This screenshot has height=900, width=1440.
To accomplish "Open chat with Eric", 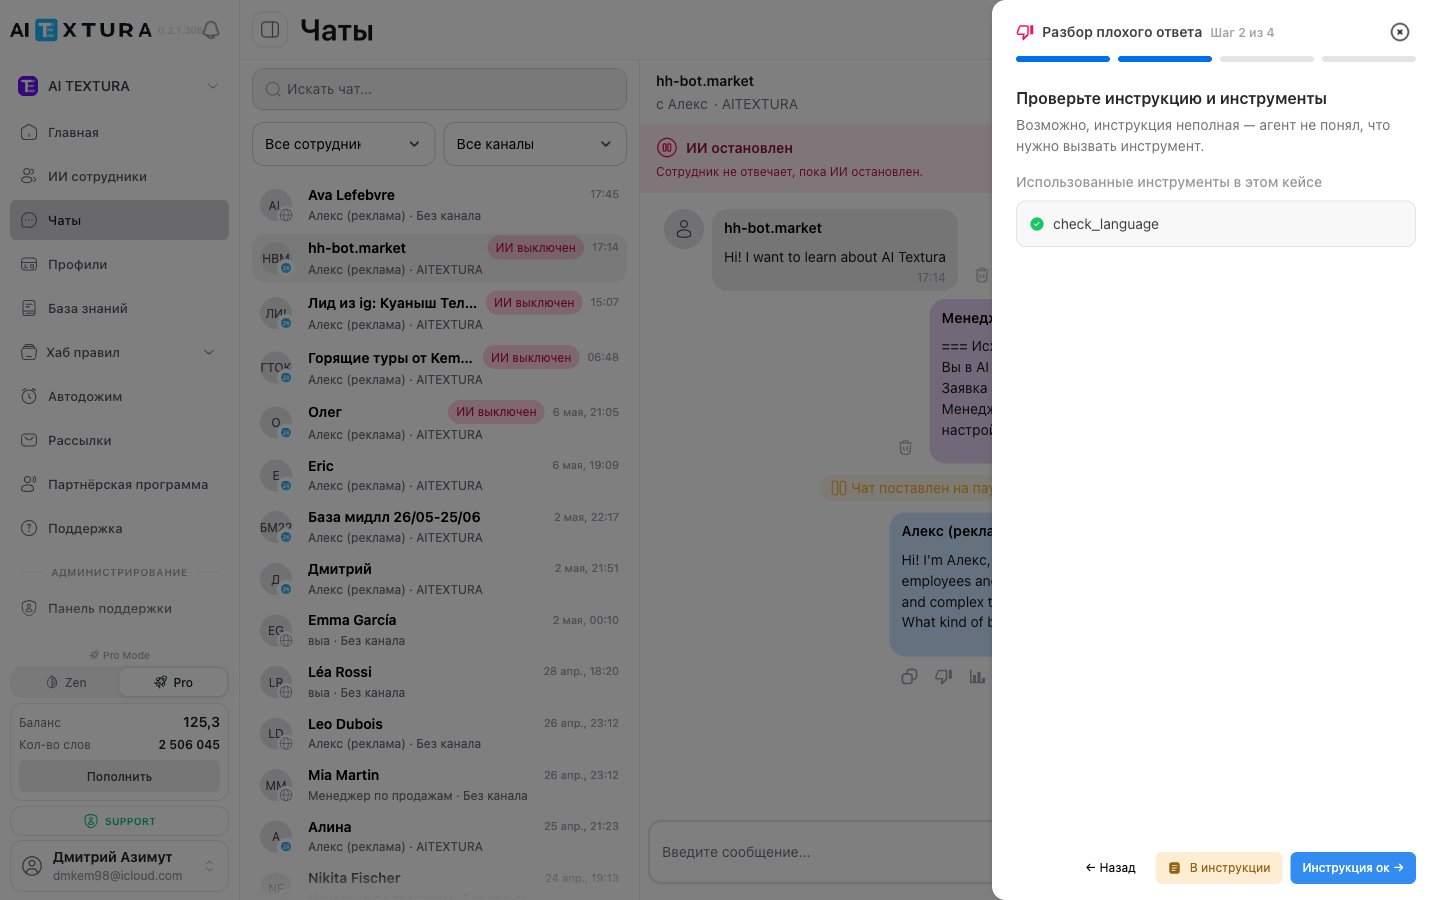I will pos(439,475).
